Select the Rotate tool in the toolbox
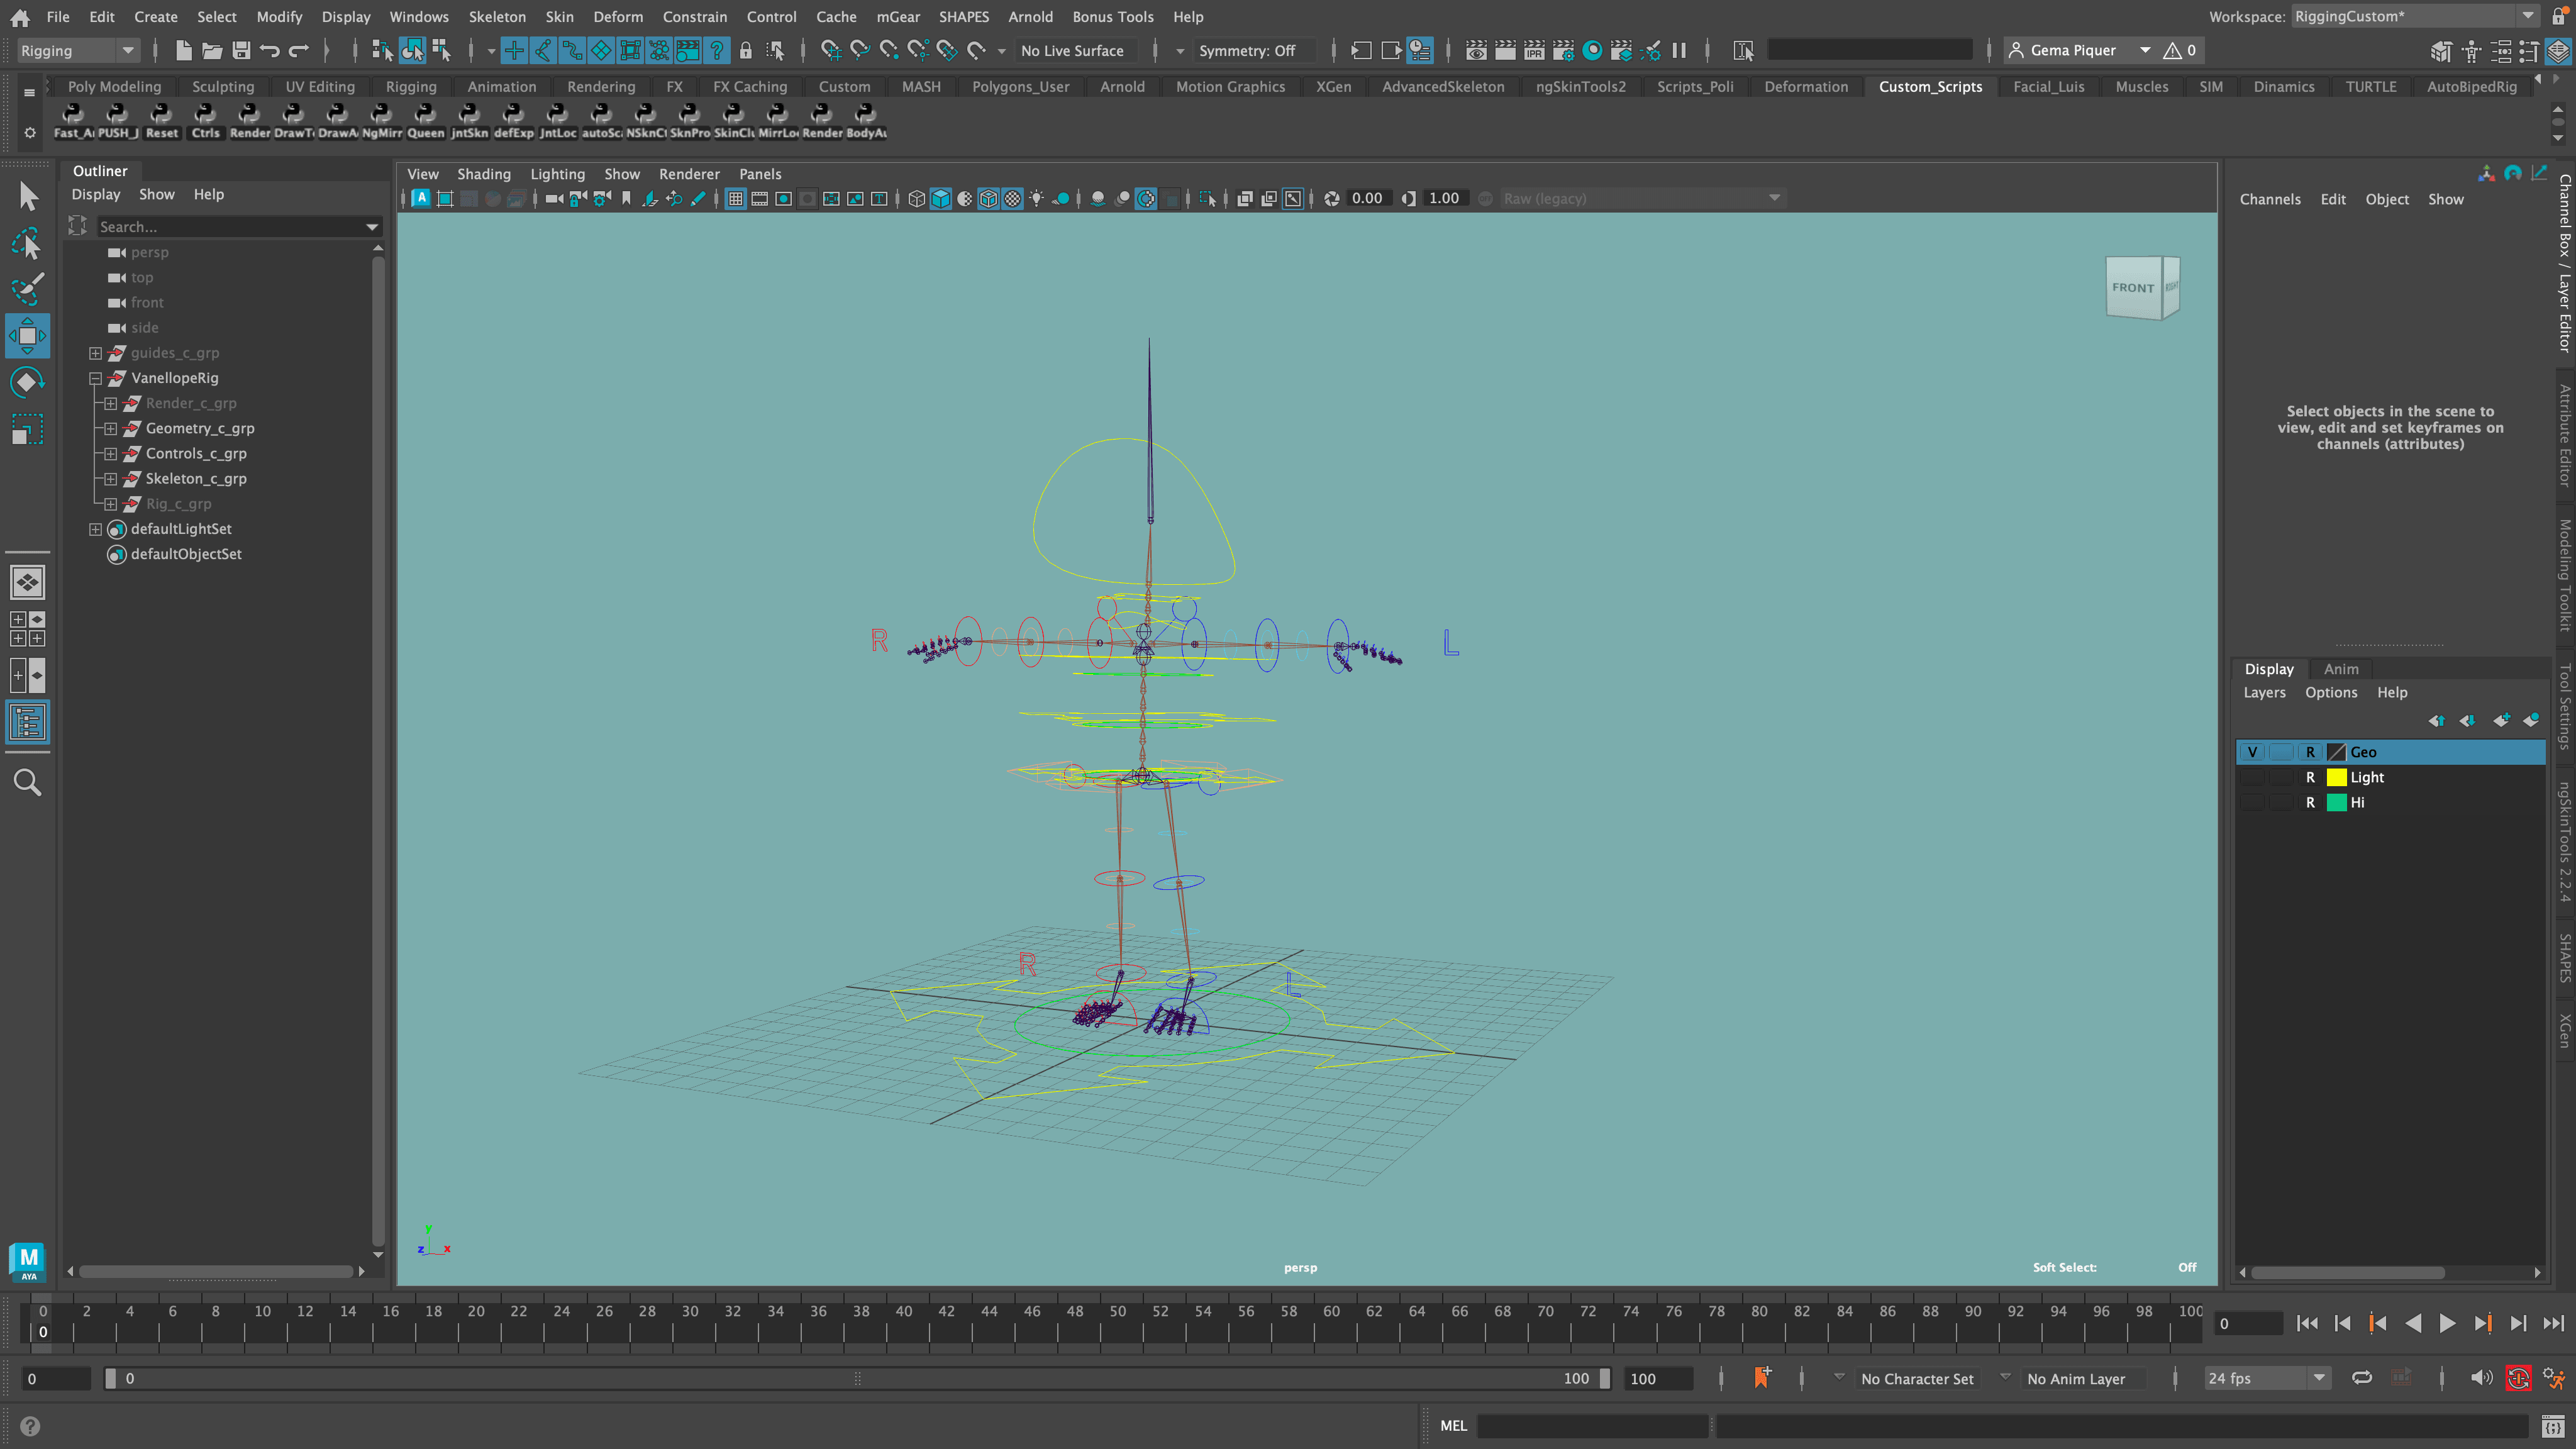The width and height of the screenshot is (2576, 1449). (27, 383)
